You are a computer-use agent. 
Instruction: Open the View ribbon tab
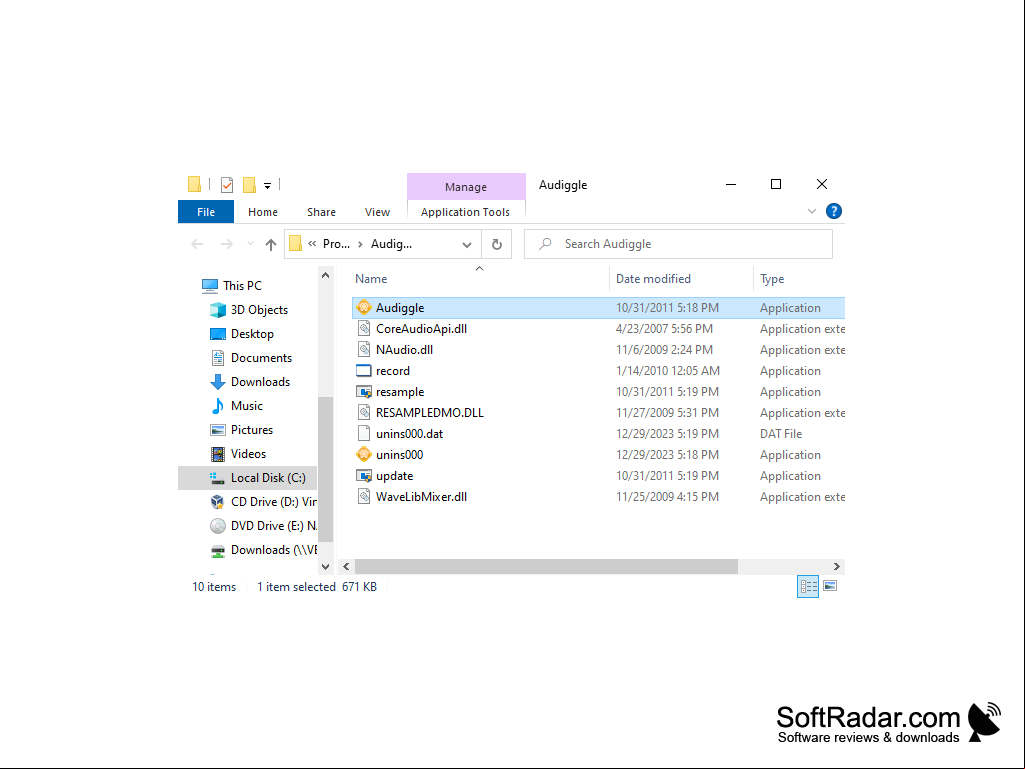click(377, 212)
